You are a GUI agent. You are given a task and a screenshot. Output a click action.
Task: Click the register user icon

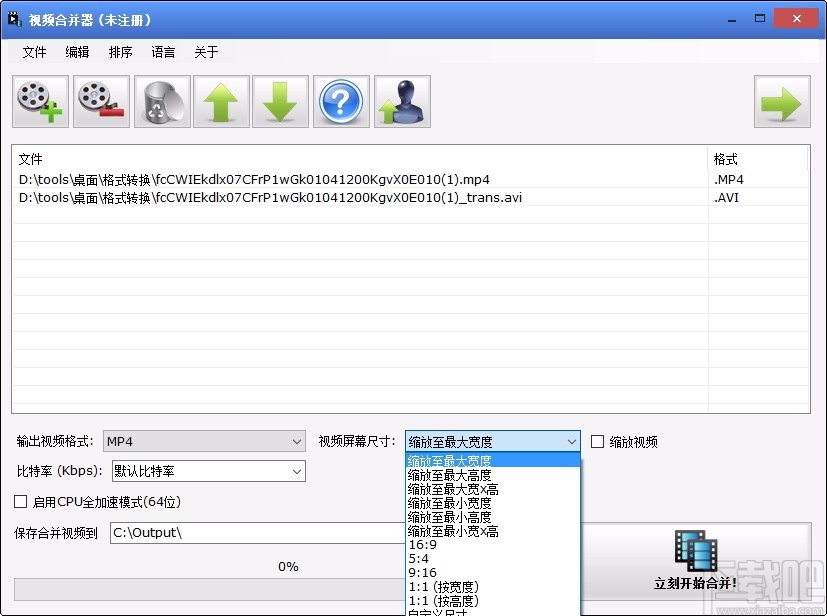[400, 101]
